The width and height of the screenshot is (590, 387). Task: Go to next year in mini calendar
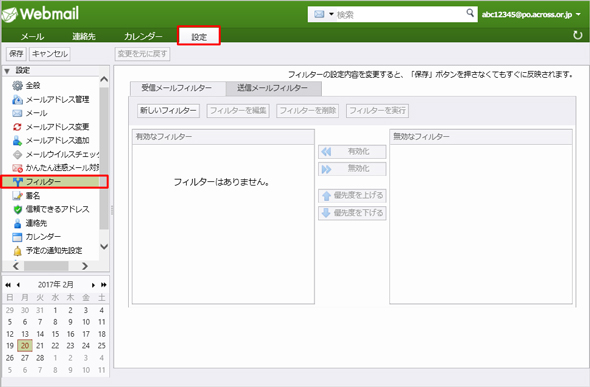(103, 285)
